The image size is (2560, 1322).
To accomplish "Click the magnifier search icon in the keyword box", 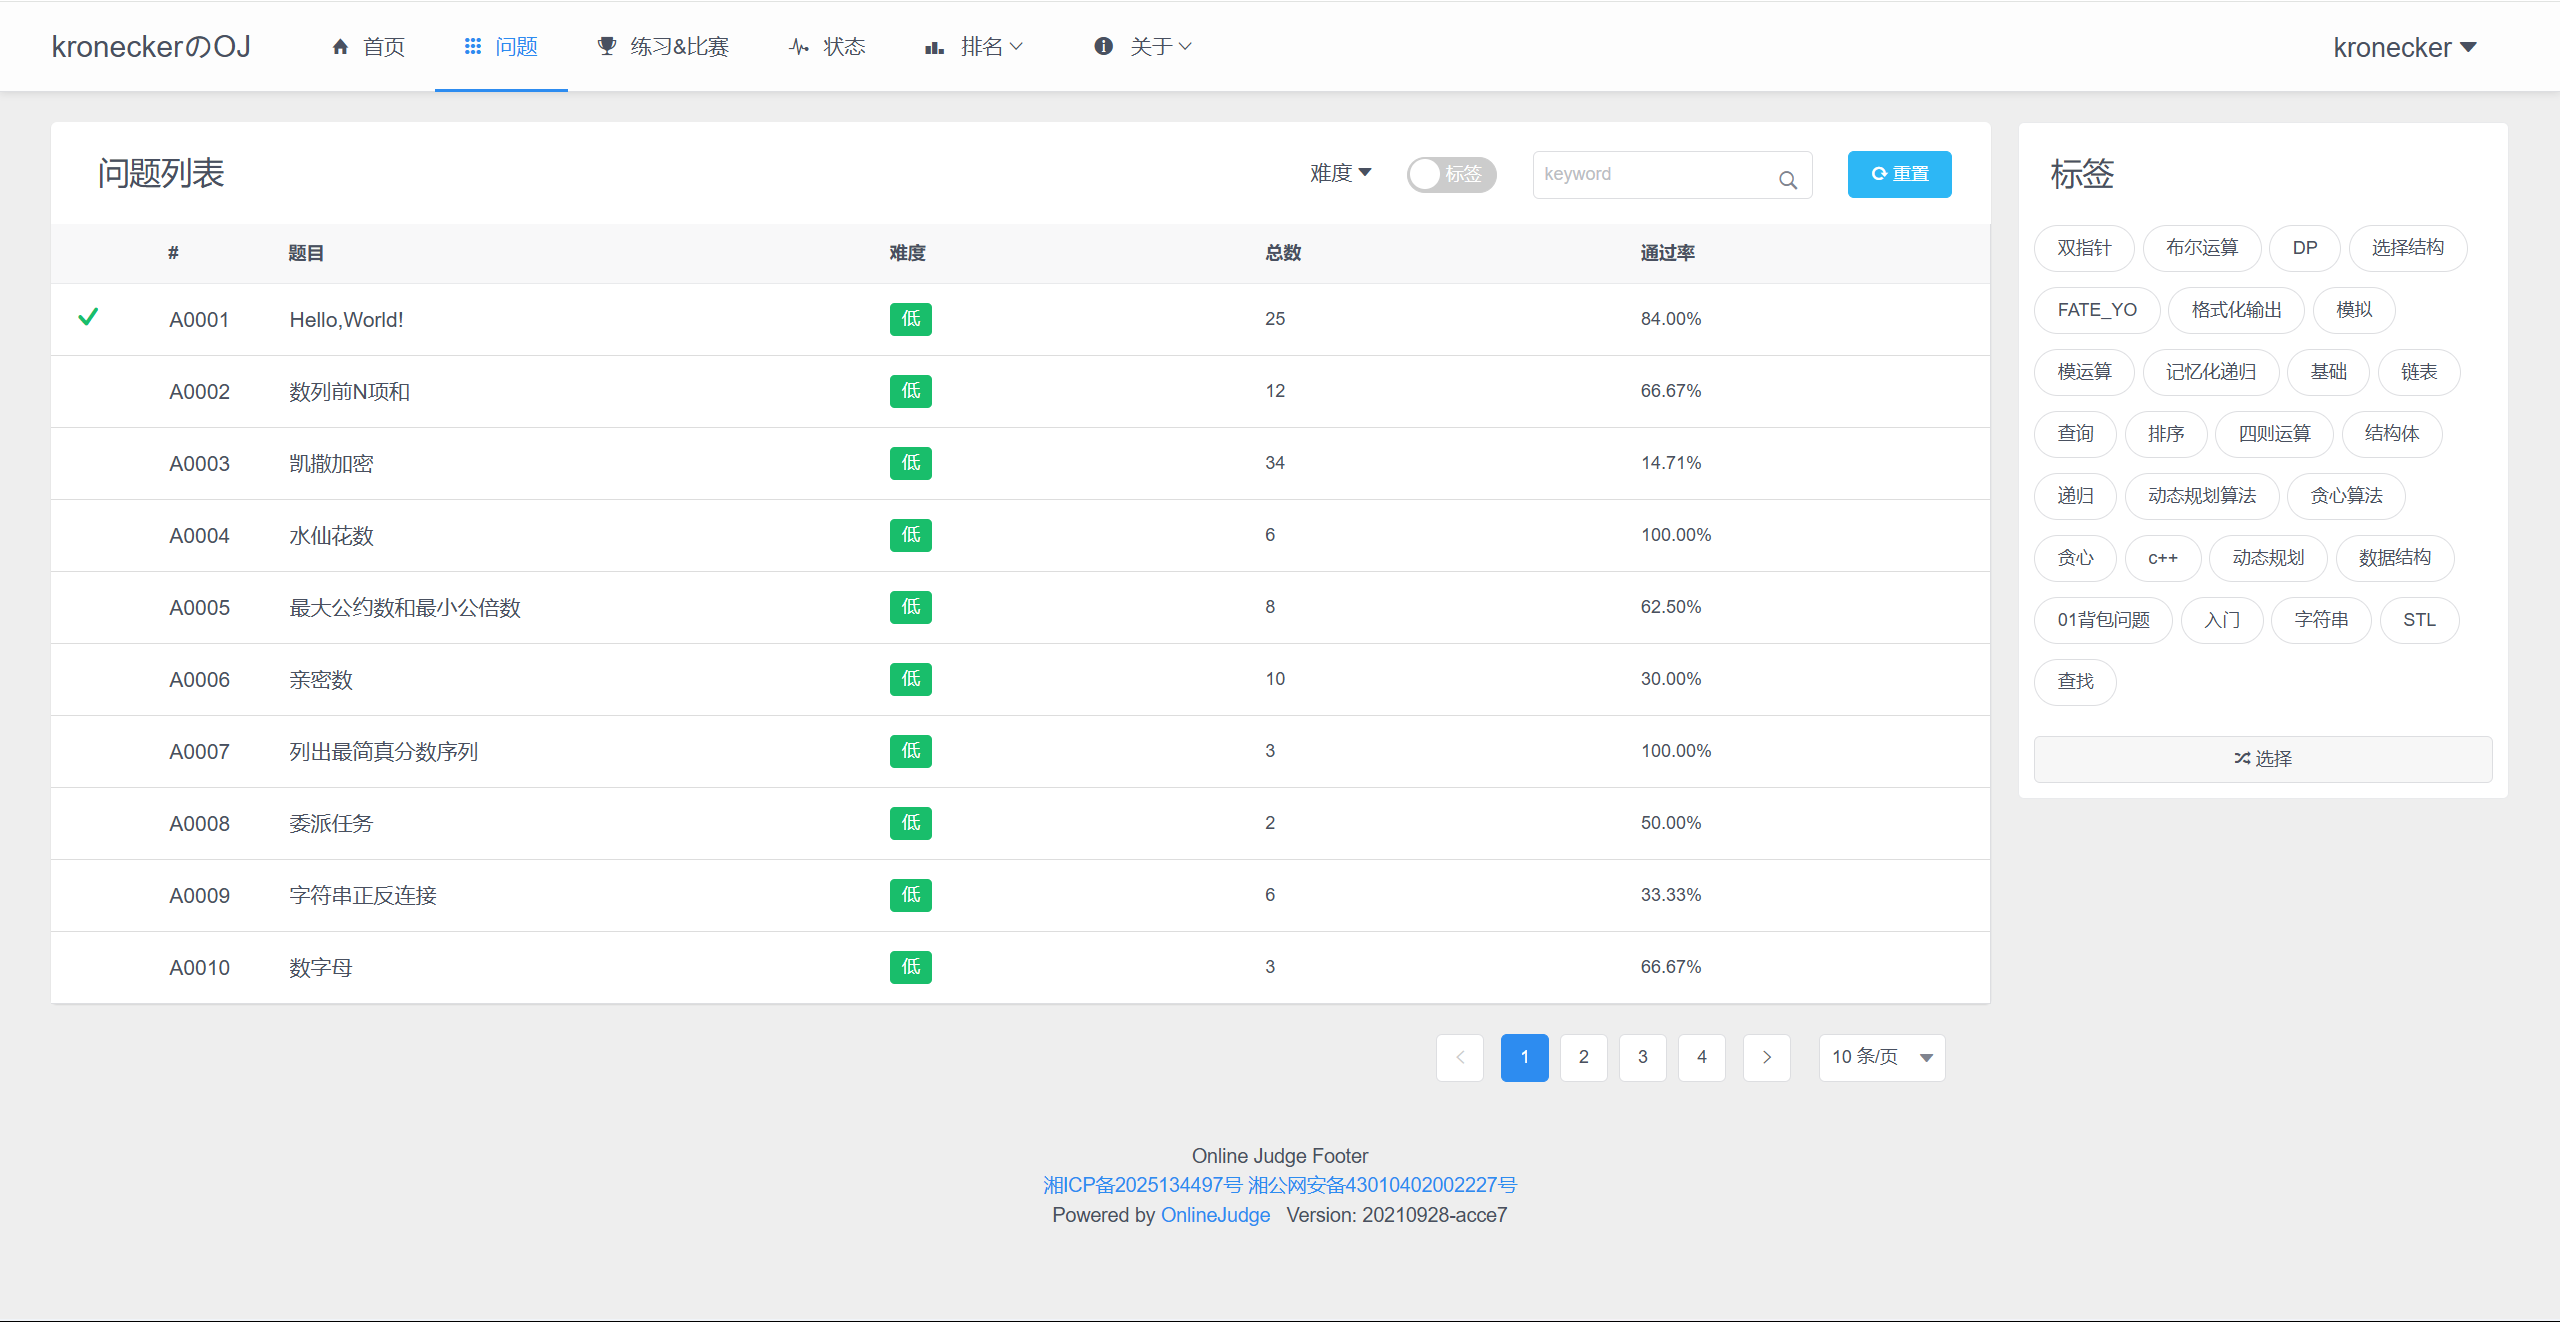I will click(1787, 180).
